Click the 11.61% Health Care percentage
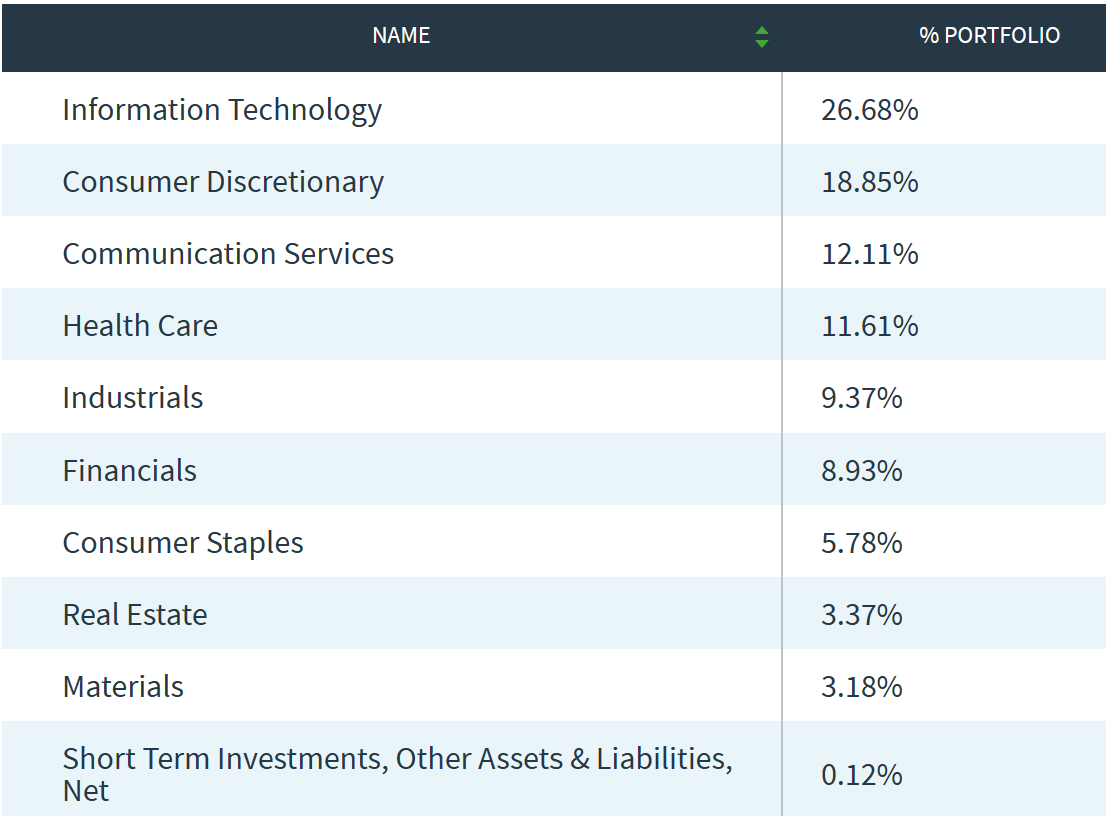Viewport: 1106px width, 816px height. point(865,325)
